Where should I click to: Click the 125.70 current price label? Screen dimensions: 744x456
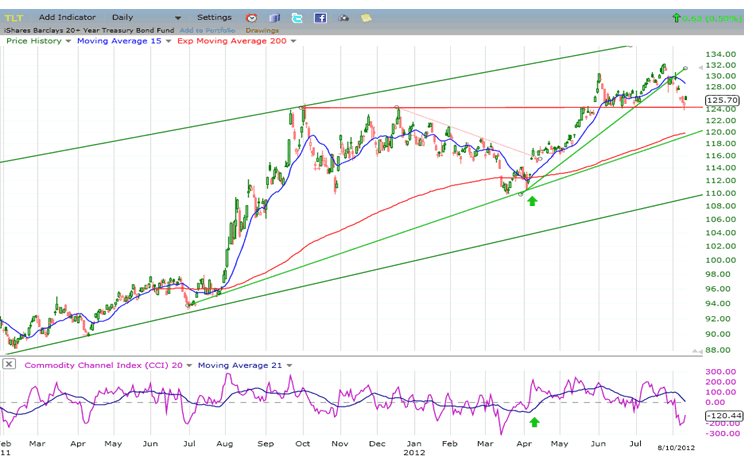coord(720,100)
